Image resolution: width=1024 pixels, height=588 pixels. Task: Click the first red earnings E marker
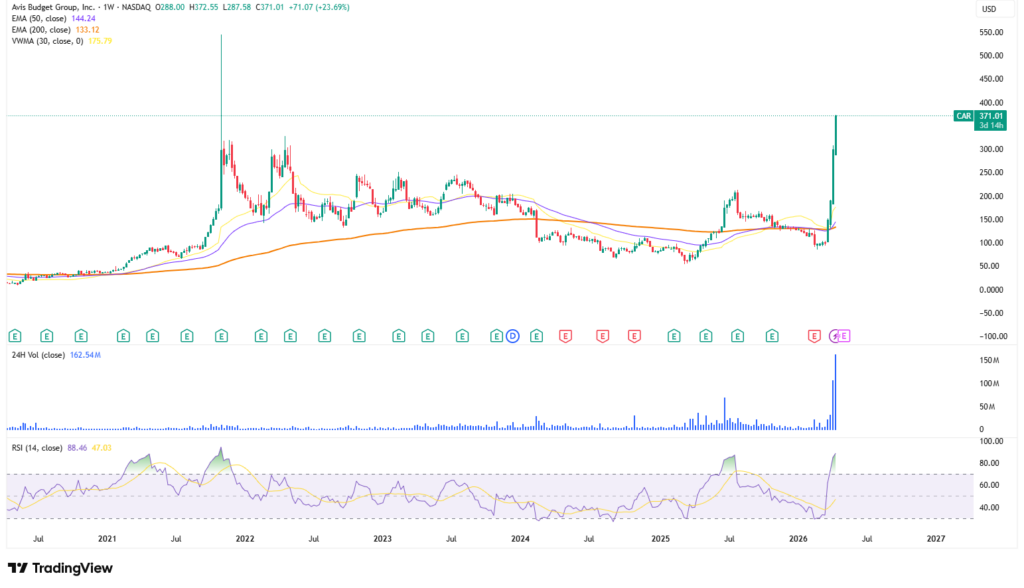565,335
